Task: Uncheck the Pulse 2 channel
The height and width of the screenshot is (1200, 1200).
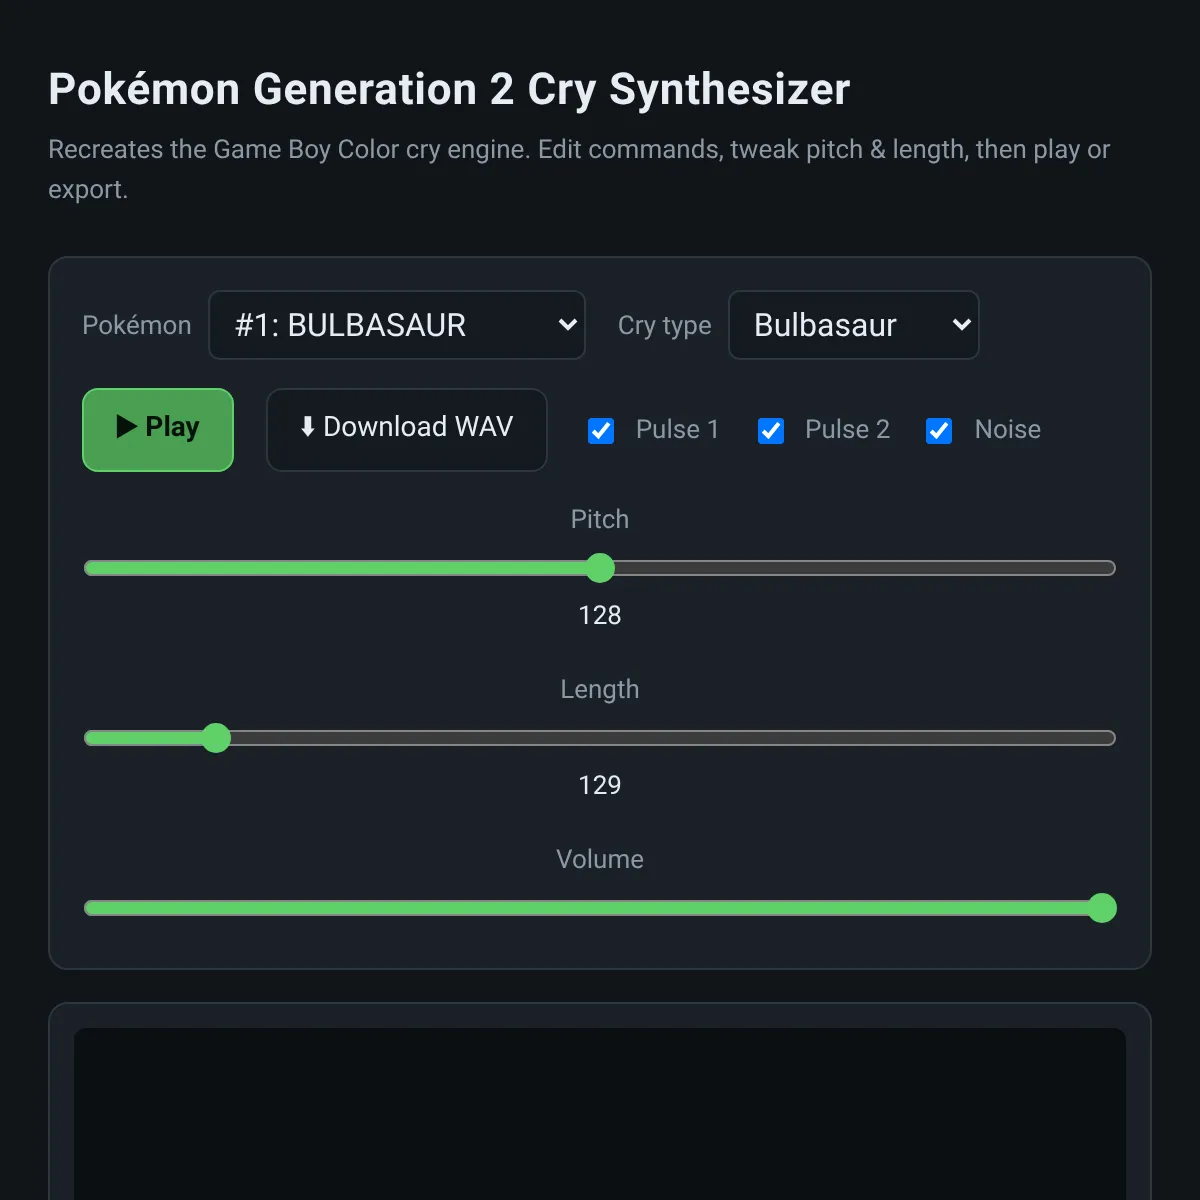Action: [771, 430]
